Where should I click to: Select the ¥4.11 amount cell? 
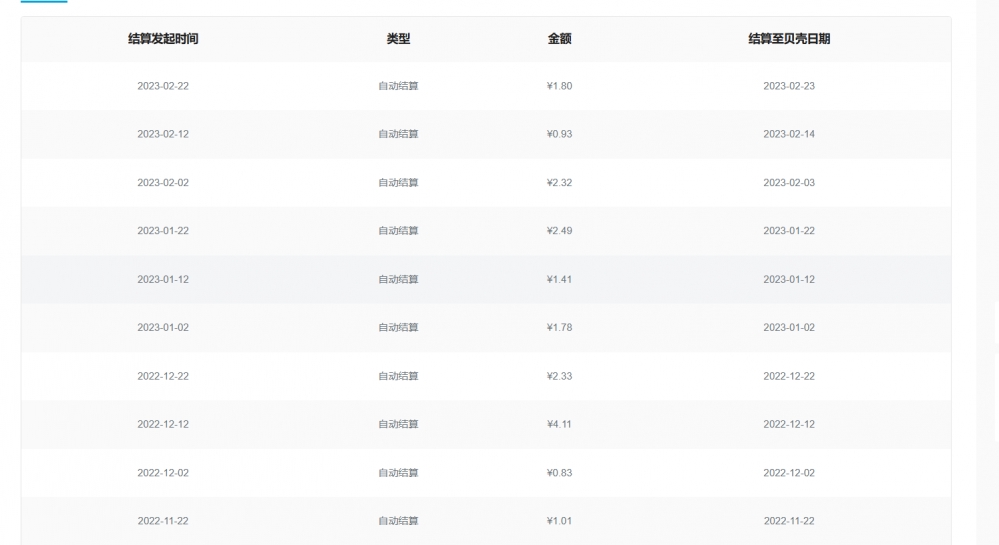click(559, 424)
